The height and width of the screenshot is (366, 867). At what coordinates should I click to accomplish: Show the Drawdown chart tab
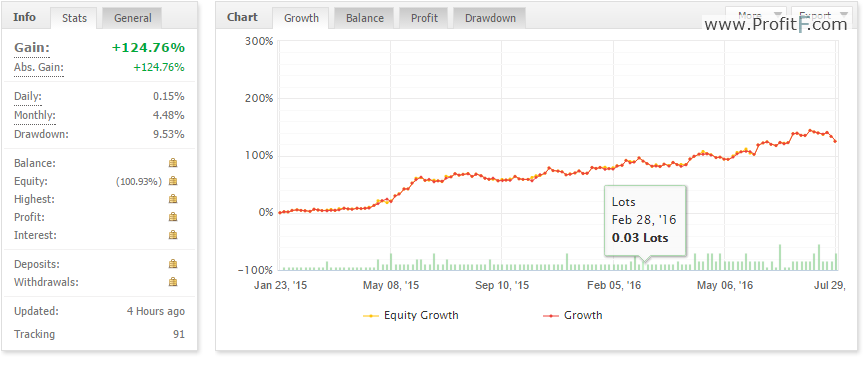coord(490,18)
